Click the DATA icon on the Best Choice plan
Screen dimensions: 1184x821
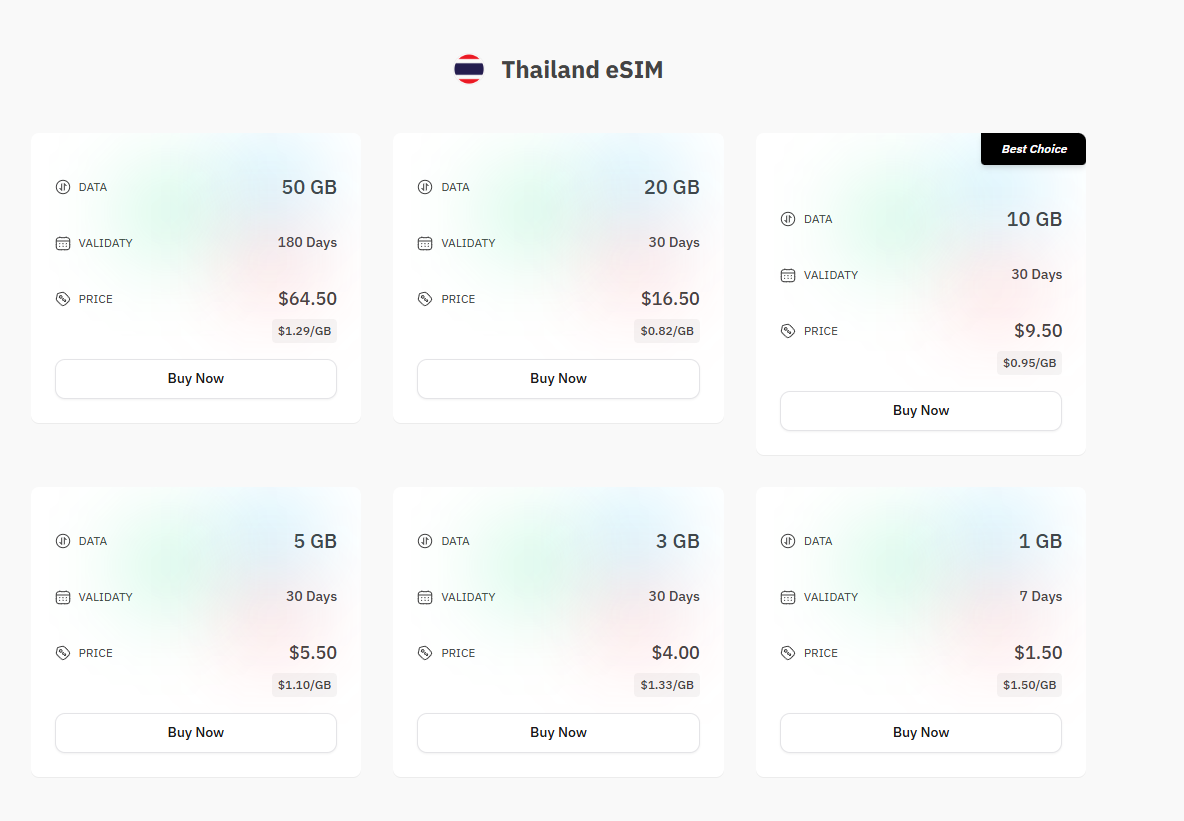(786, 219)
